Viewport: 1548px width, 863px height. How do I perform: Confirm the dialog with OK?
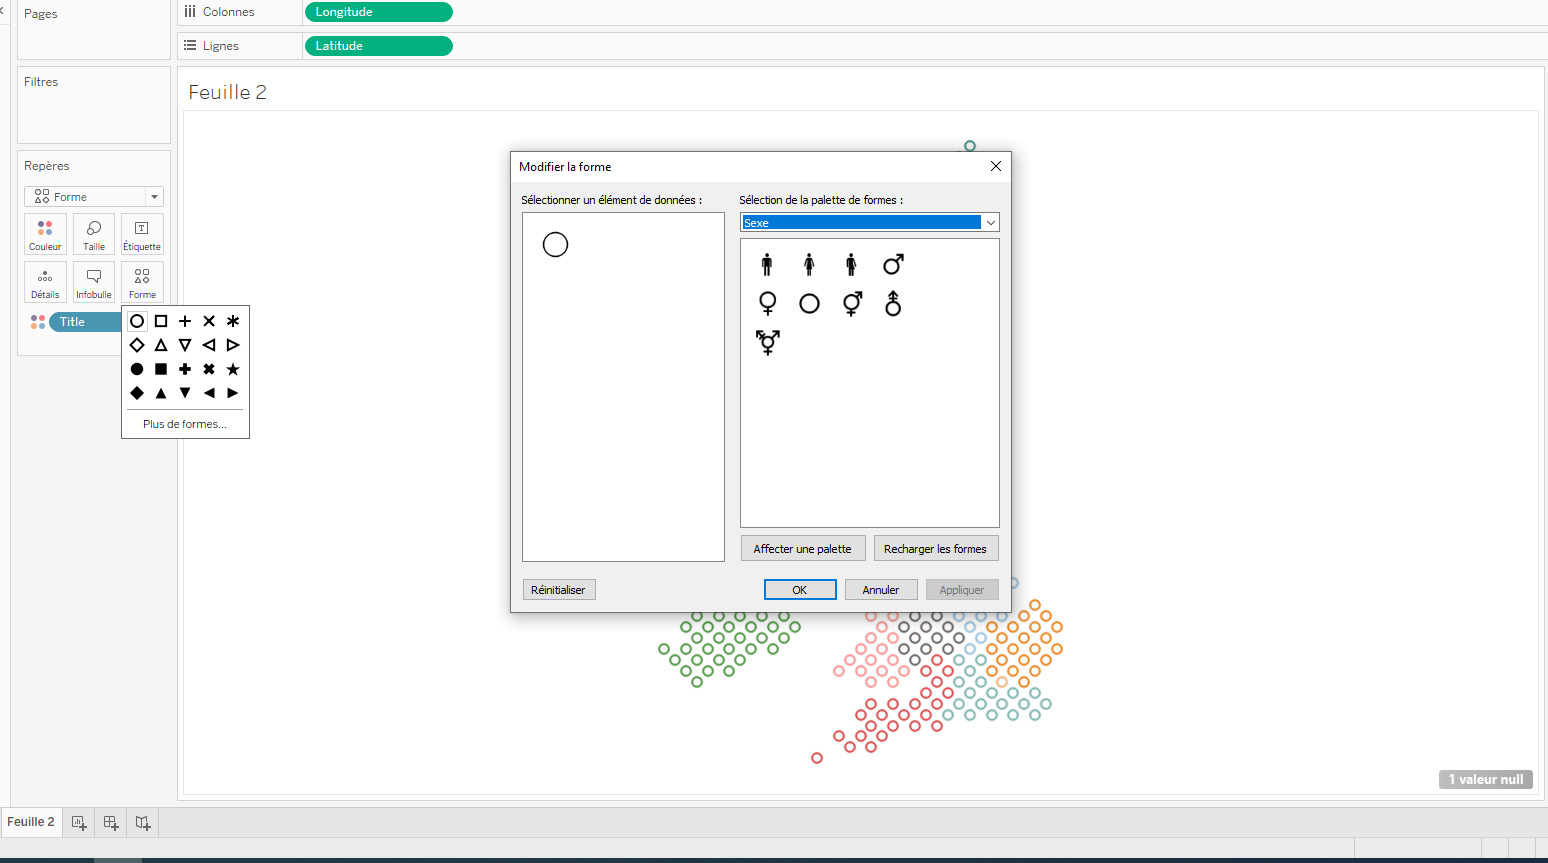point(800,590)
